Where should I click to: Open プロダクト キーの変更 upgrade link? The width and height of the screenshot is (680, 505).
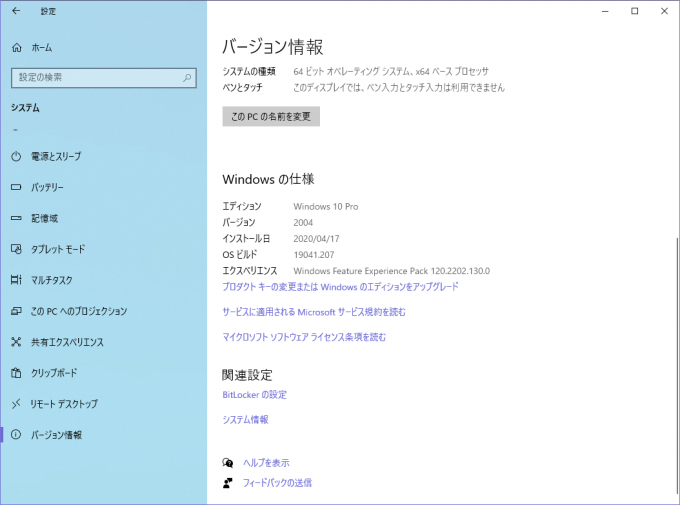click(340, 287)
